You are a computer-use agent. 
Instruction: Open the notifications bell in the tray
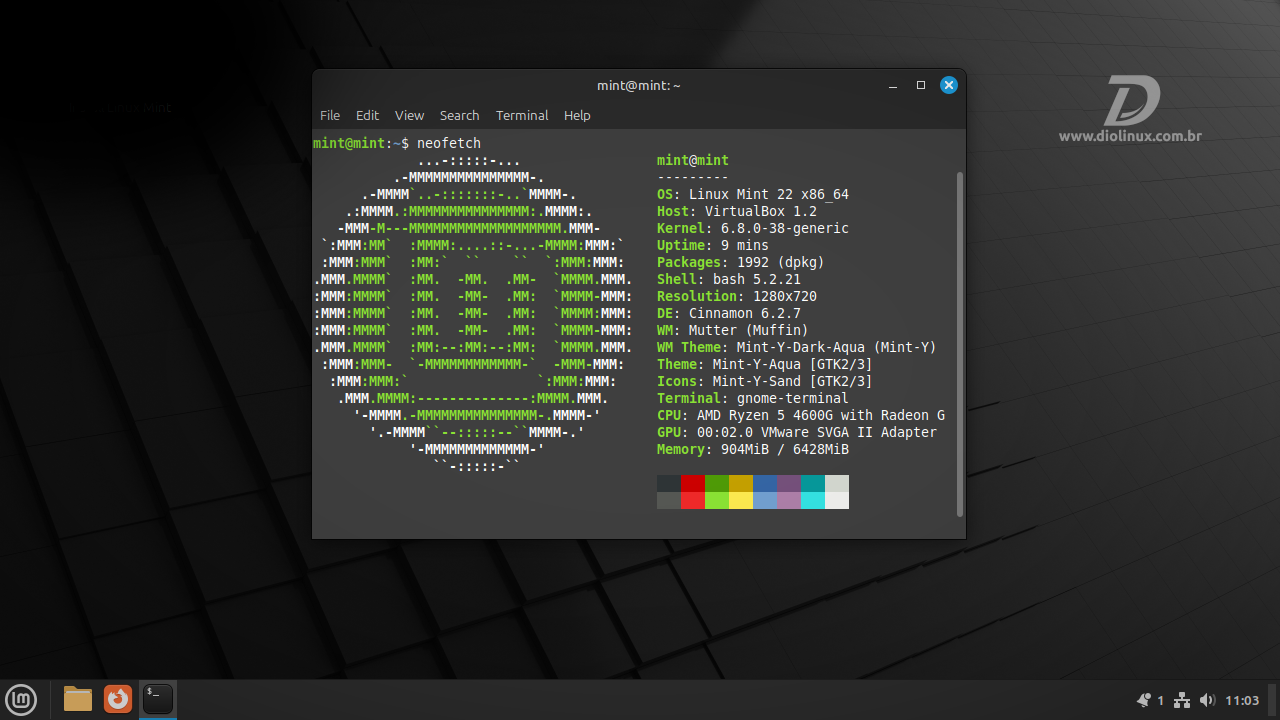coord(1144,700)
